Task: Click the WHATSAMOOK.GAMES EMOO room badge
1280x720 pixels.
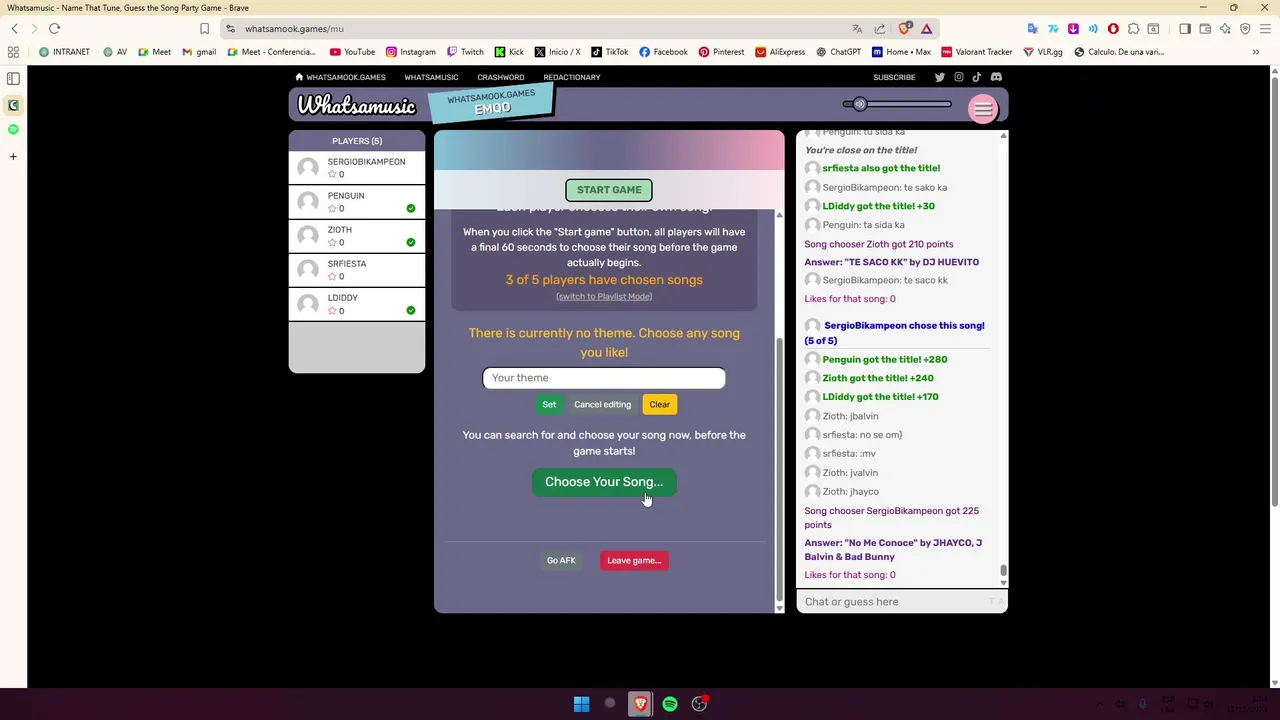Action: tap(491, 102)
